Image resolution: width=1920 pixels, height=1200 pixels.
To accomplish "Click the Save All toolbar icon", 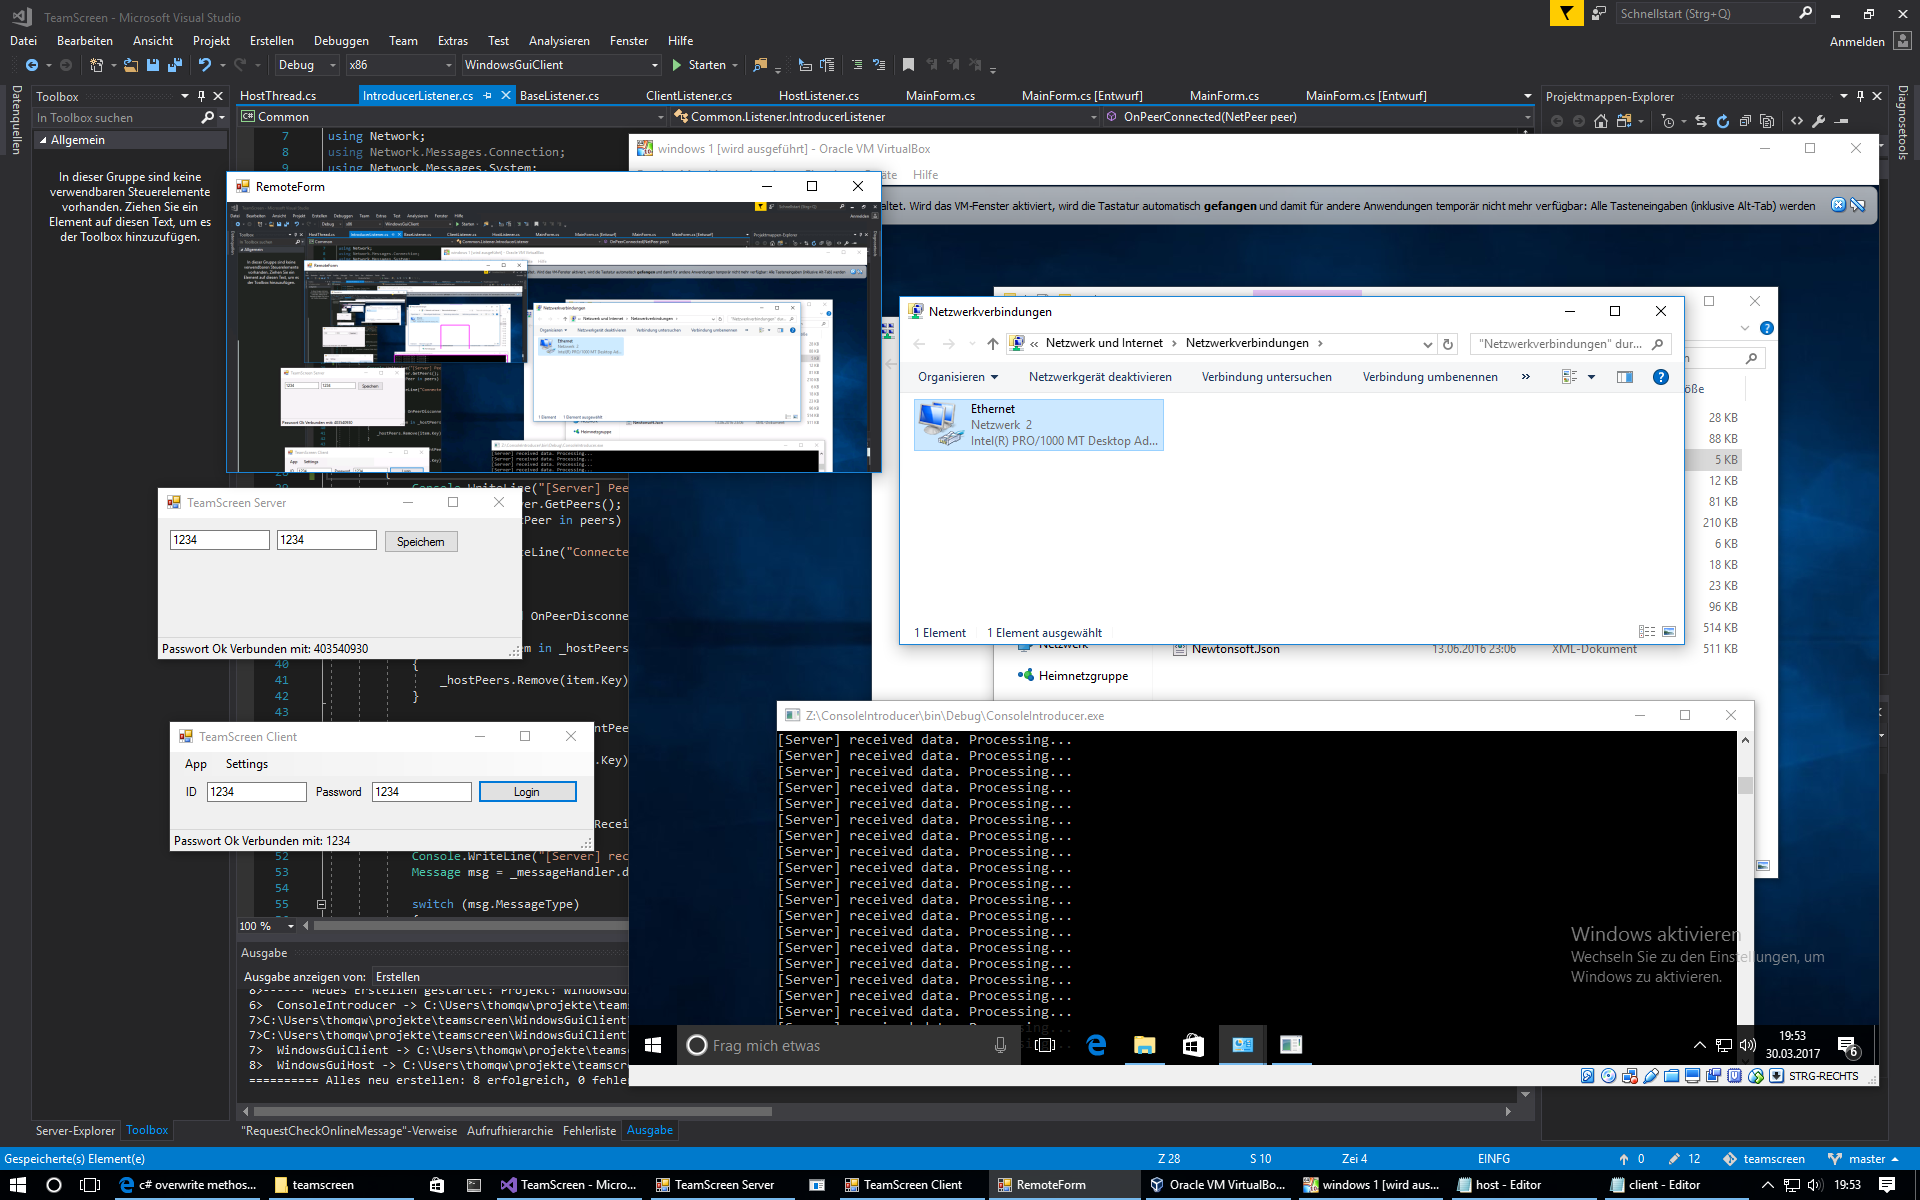I will click(174, 65).
